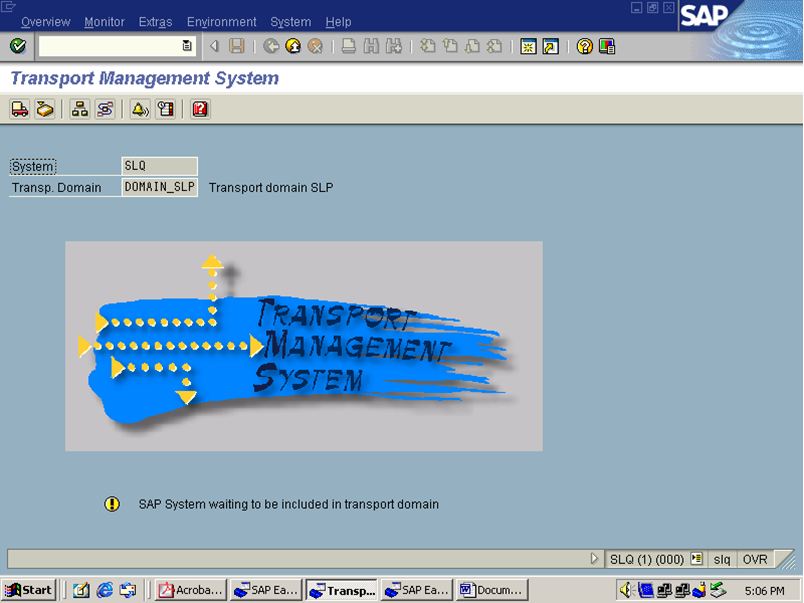
Task: Open the red documentation book icon
Action: pyautogui.click(x=200, y=109)
